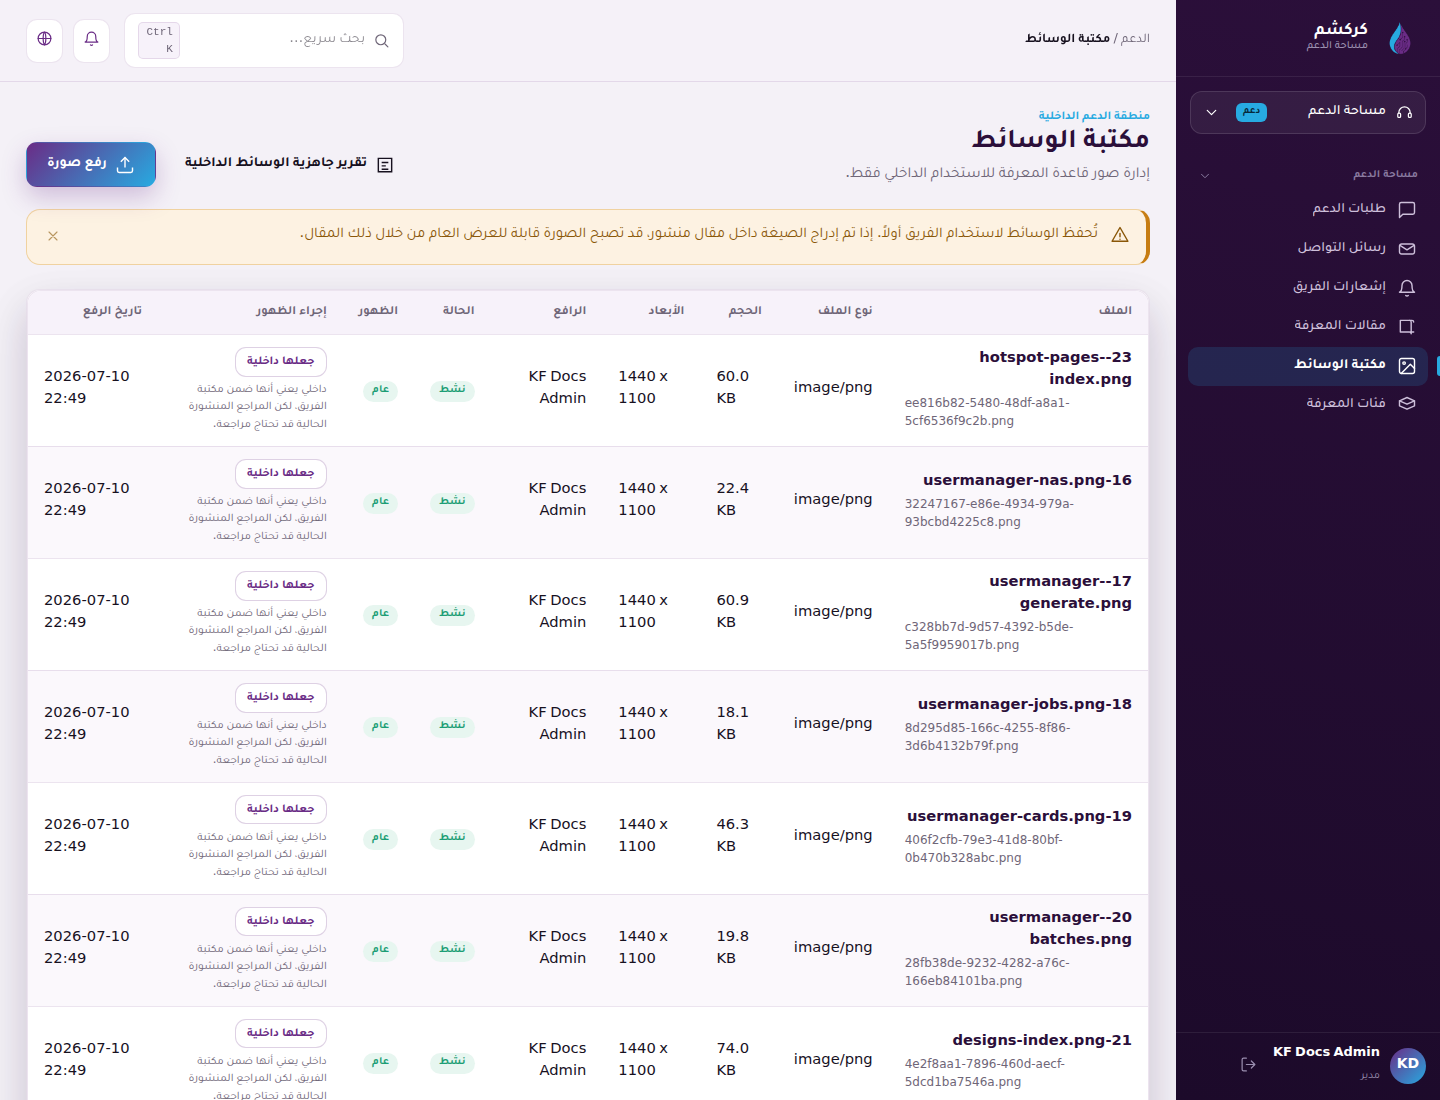Click the KD user avatar
Screen dimensions: 1440x1100
pyautogui.click(x=1408, y=1064)
